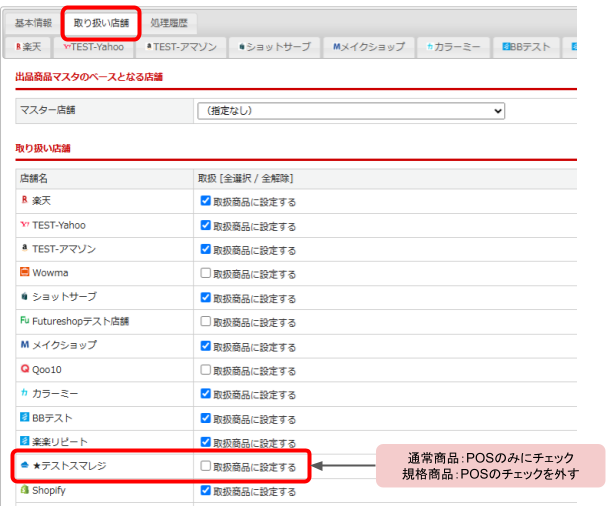Image resolution: width=613 pixels, height=510 pixels.
Task: Uncheck 取扱商品 checkbox for カラーミー row
Action: point(206,394)
